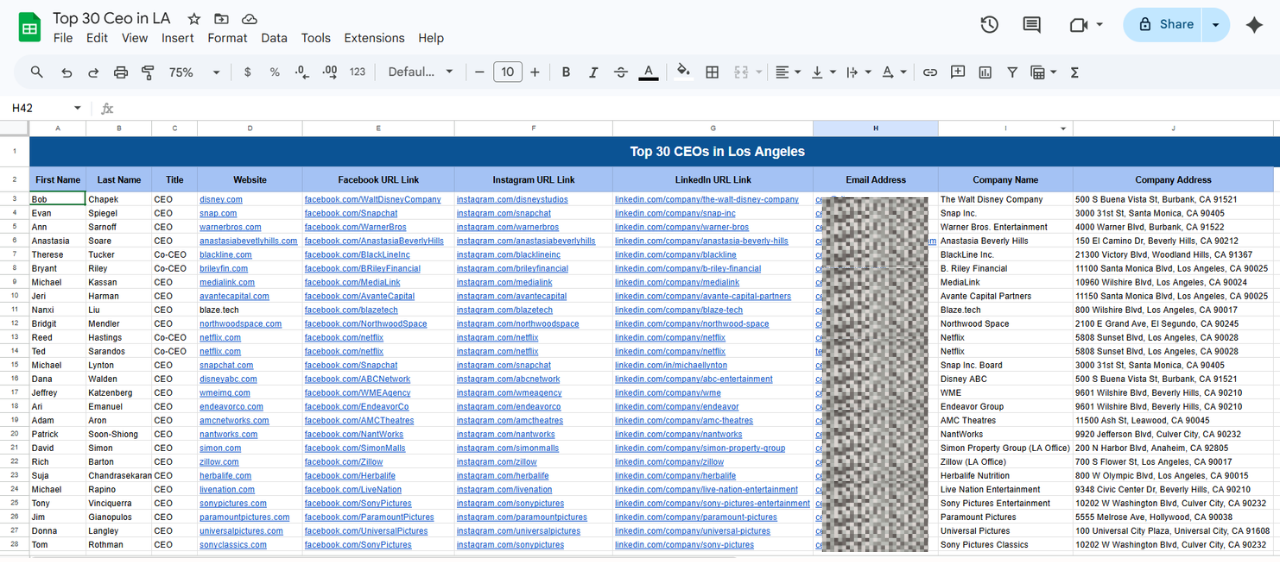Open horizontal align dropdown
1280x562 pixels.
click(788, 72)
